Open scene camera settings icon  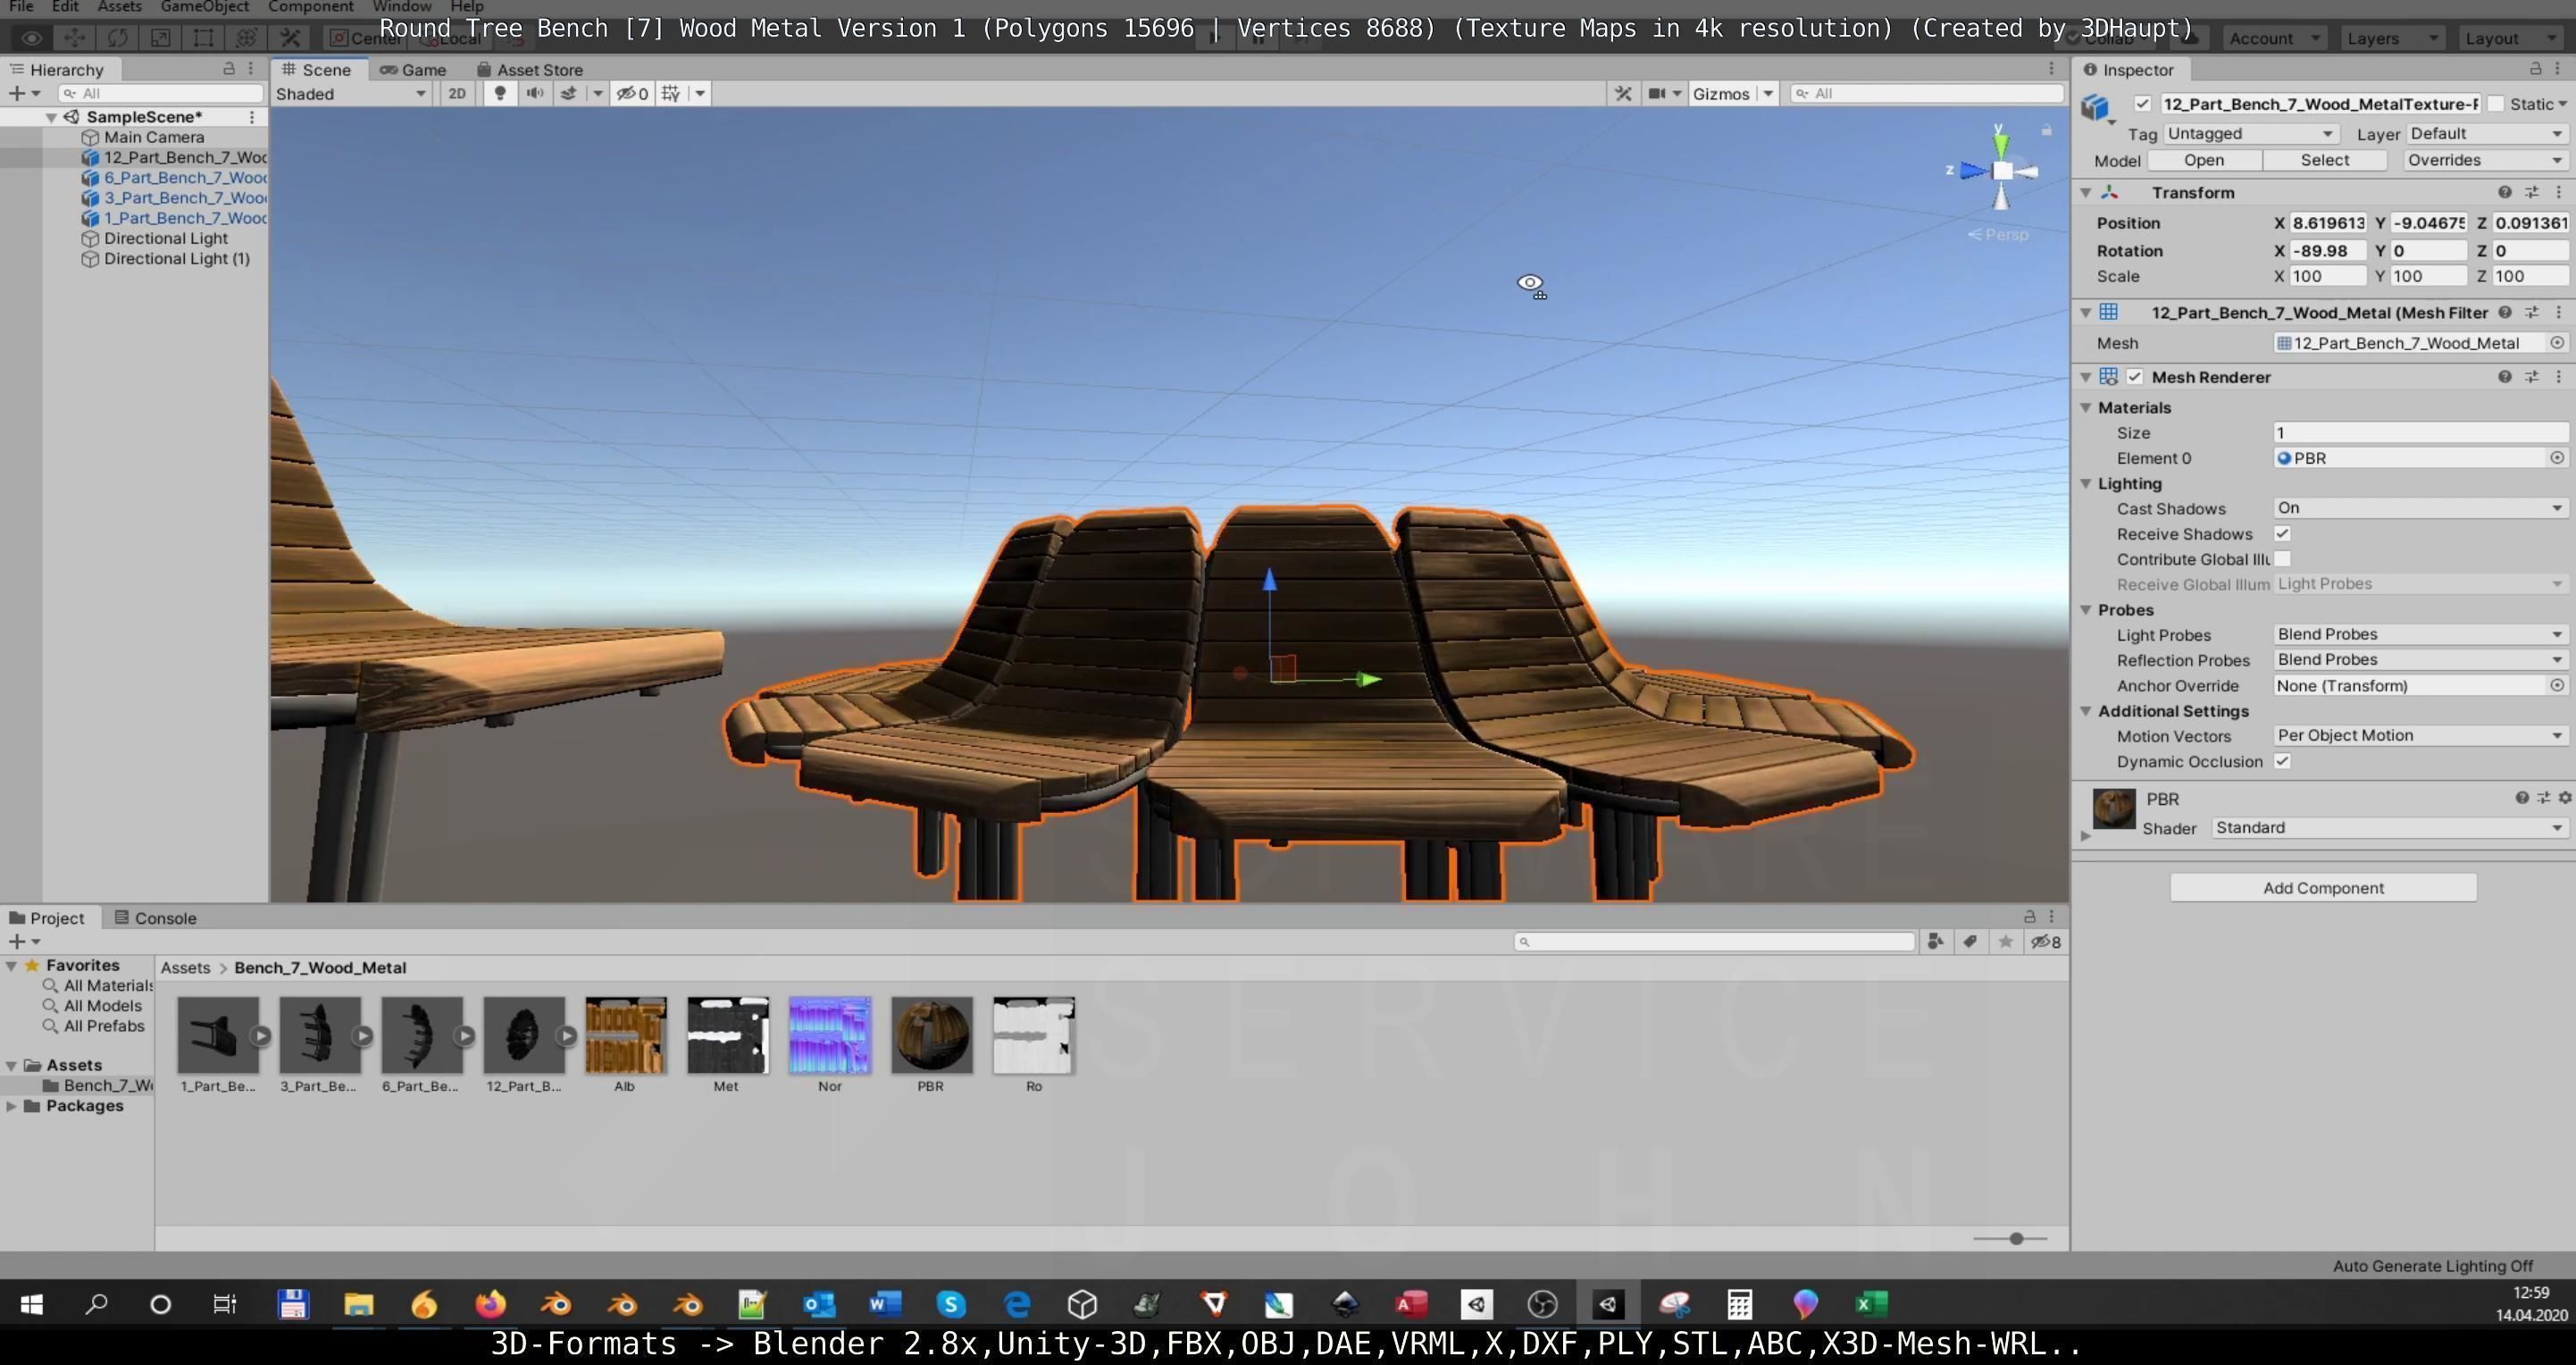click(x=1658, y=93)
